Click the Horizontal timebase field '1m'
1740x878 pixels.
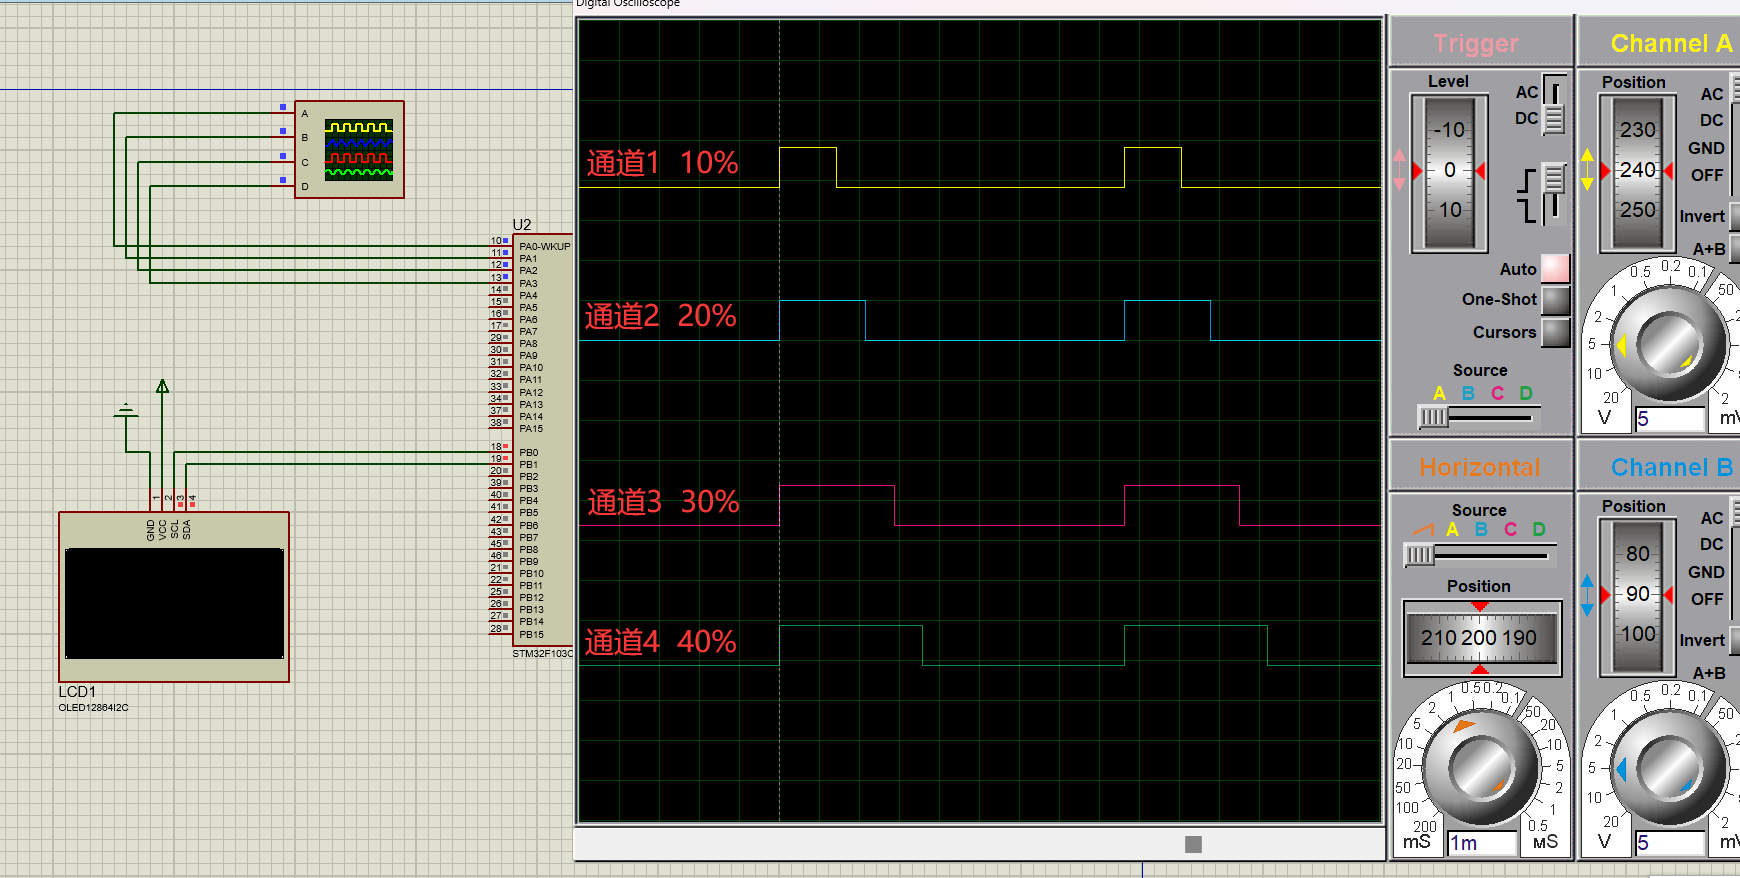point(1482,842)
